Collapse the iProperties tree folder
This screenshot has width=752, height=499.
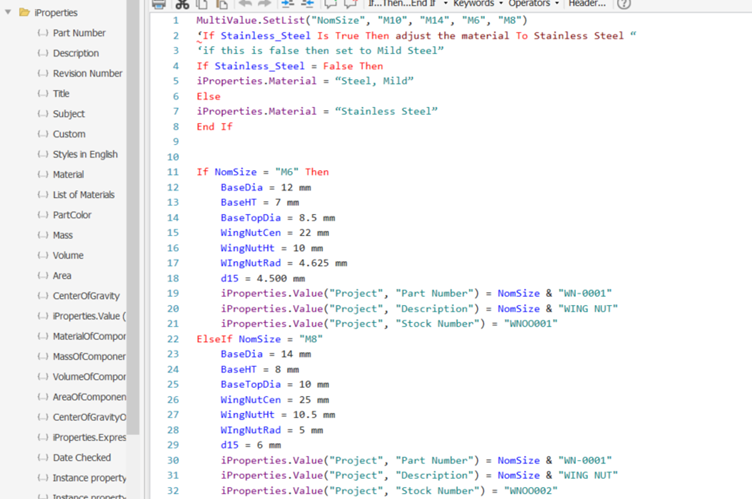coord(8,12)
